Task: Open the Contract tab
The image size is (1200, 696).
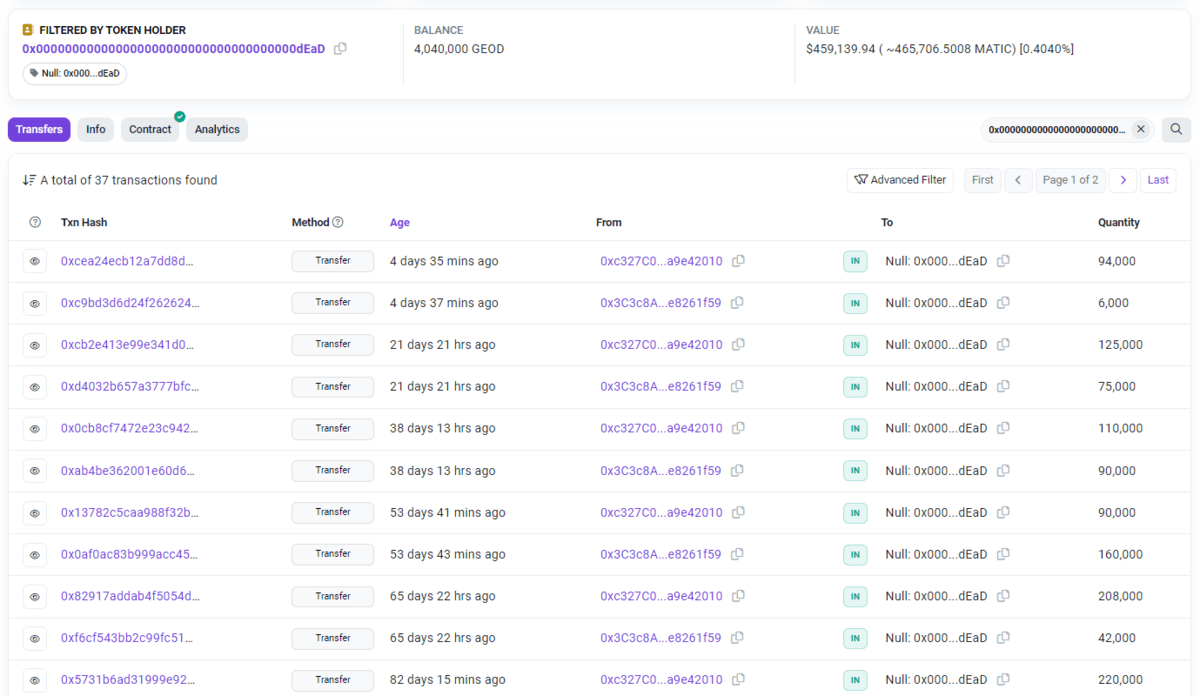Action: click(151, 129)
